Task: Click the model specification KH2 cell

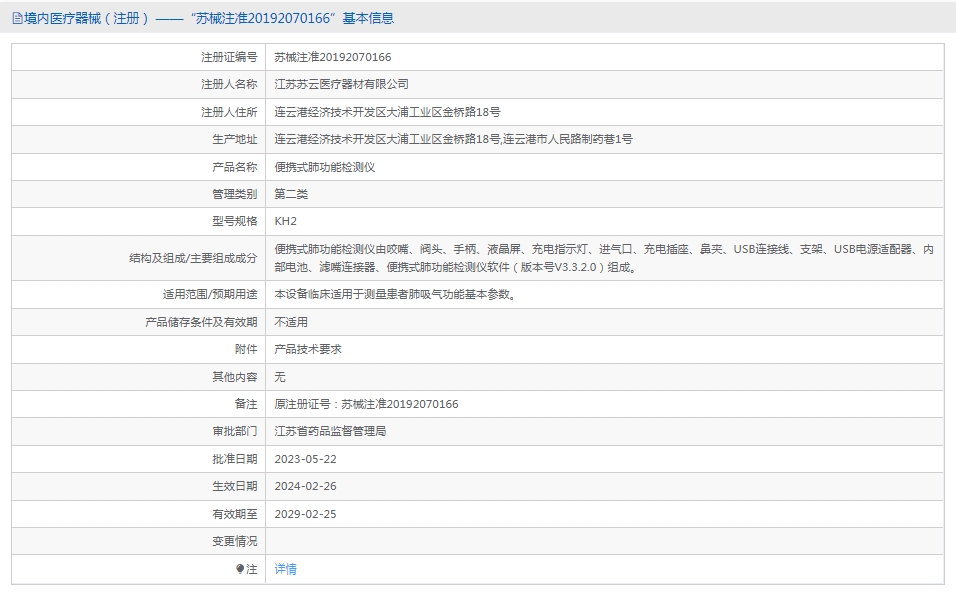Action: (x=286, y=221)
